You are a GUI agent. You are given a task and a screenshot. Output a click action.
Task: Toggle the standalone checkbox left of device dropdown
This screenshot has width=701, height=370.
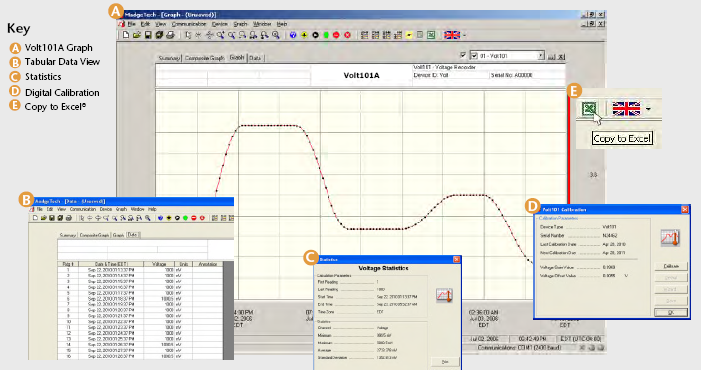point(463,55)
